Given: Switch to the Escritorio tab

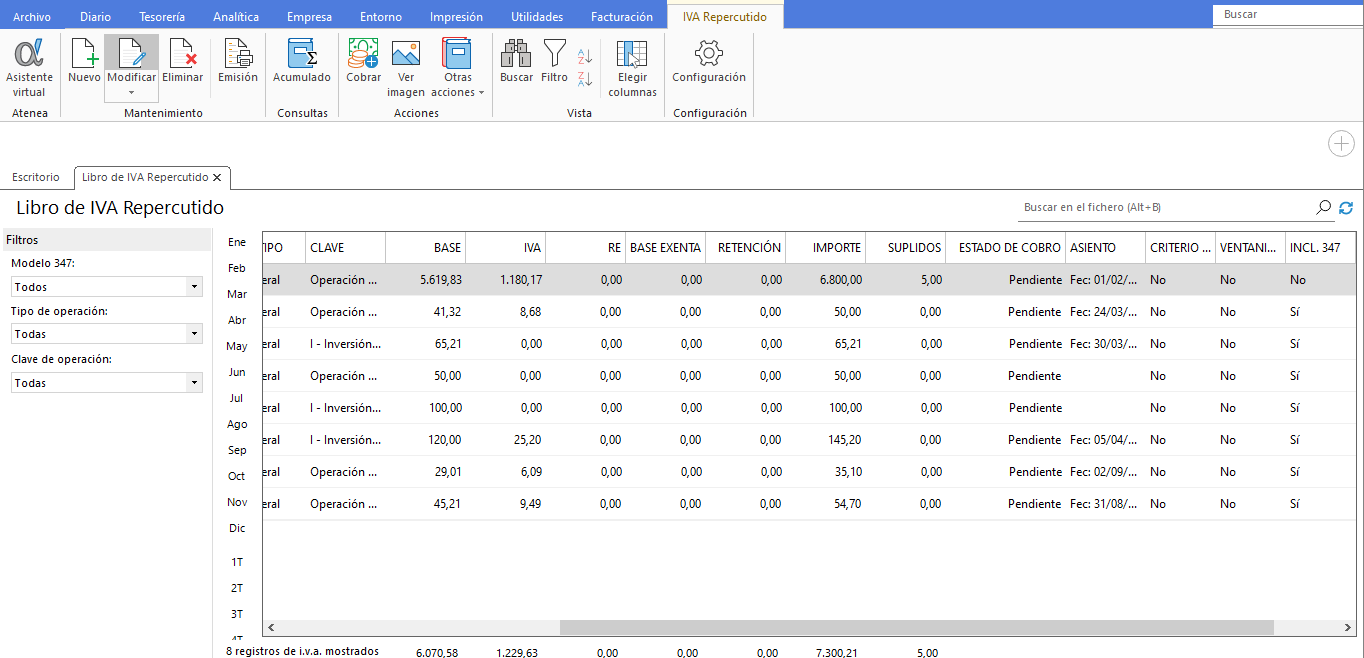Looking at the screenshot, I should [36, 177].
